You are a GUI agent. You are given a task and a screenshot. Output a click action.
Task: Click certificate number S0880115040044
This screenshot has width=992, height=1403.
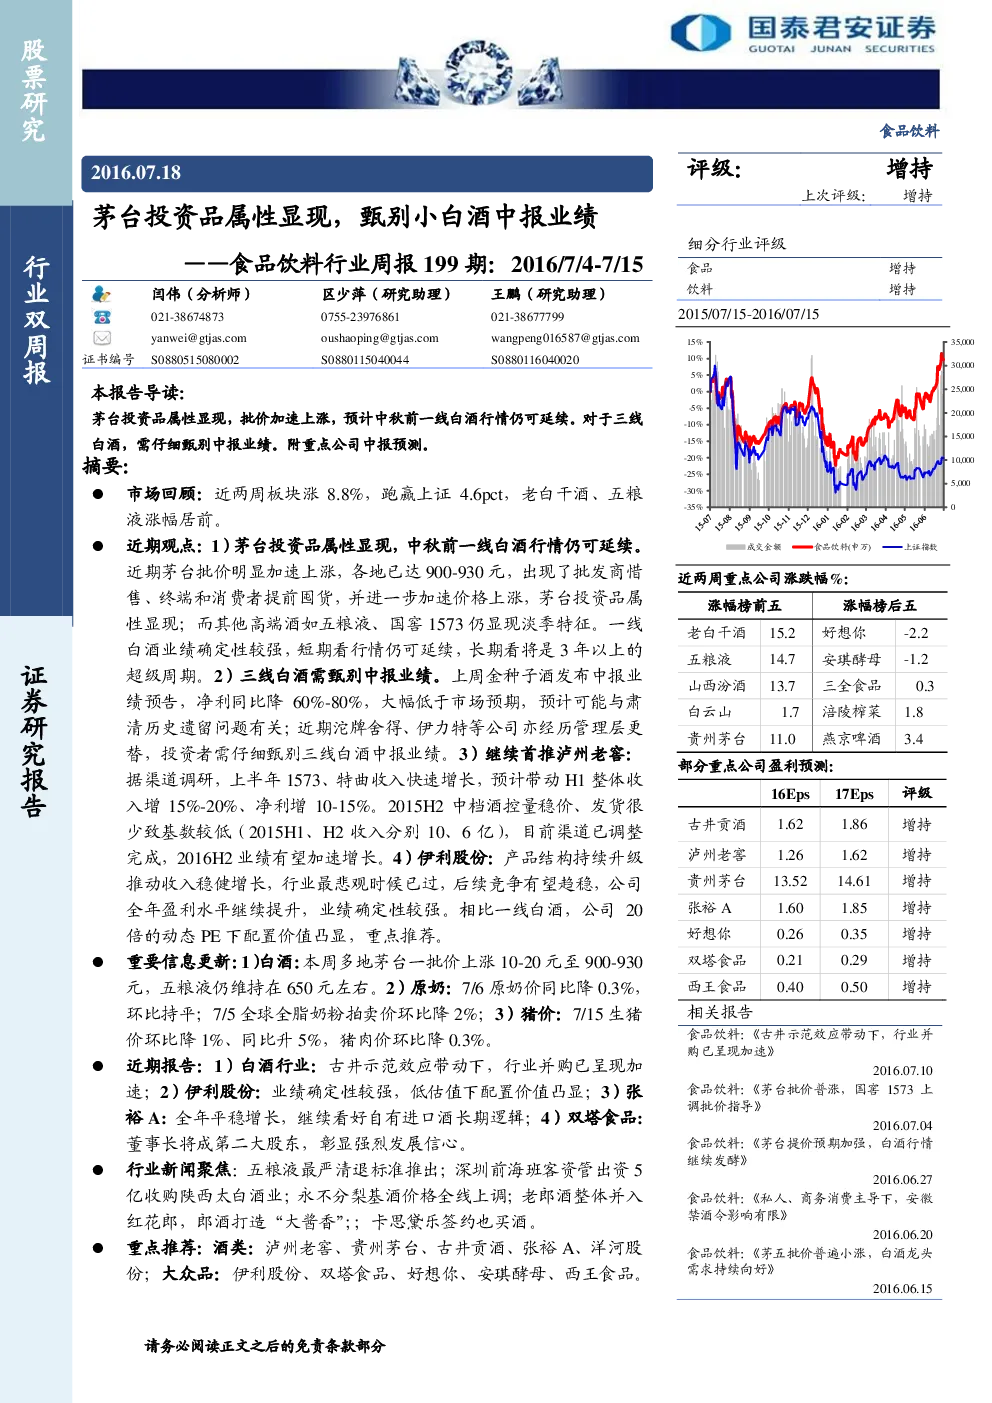(x=365, y=360)
